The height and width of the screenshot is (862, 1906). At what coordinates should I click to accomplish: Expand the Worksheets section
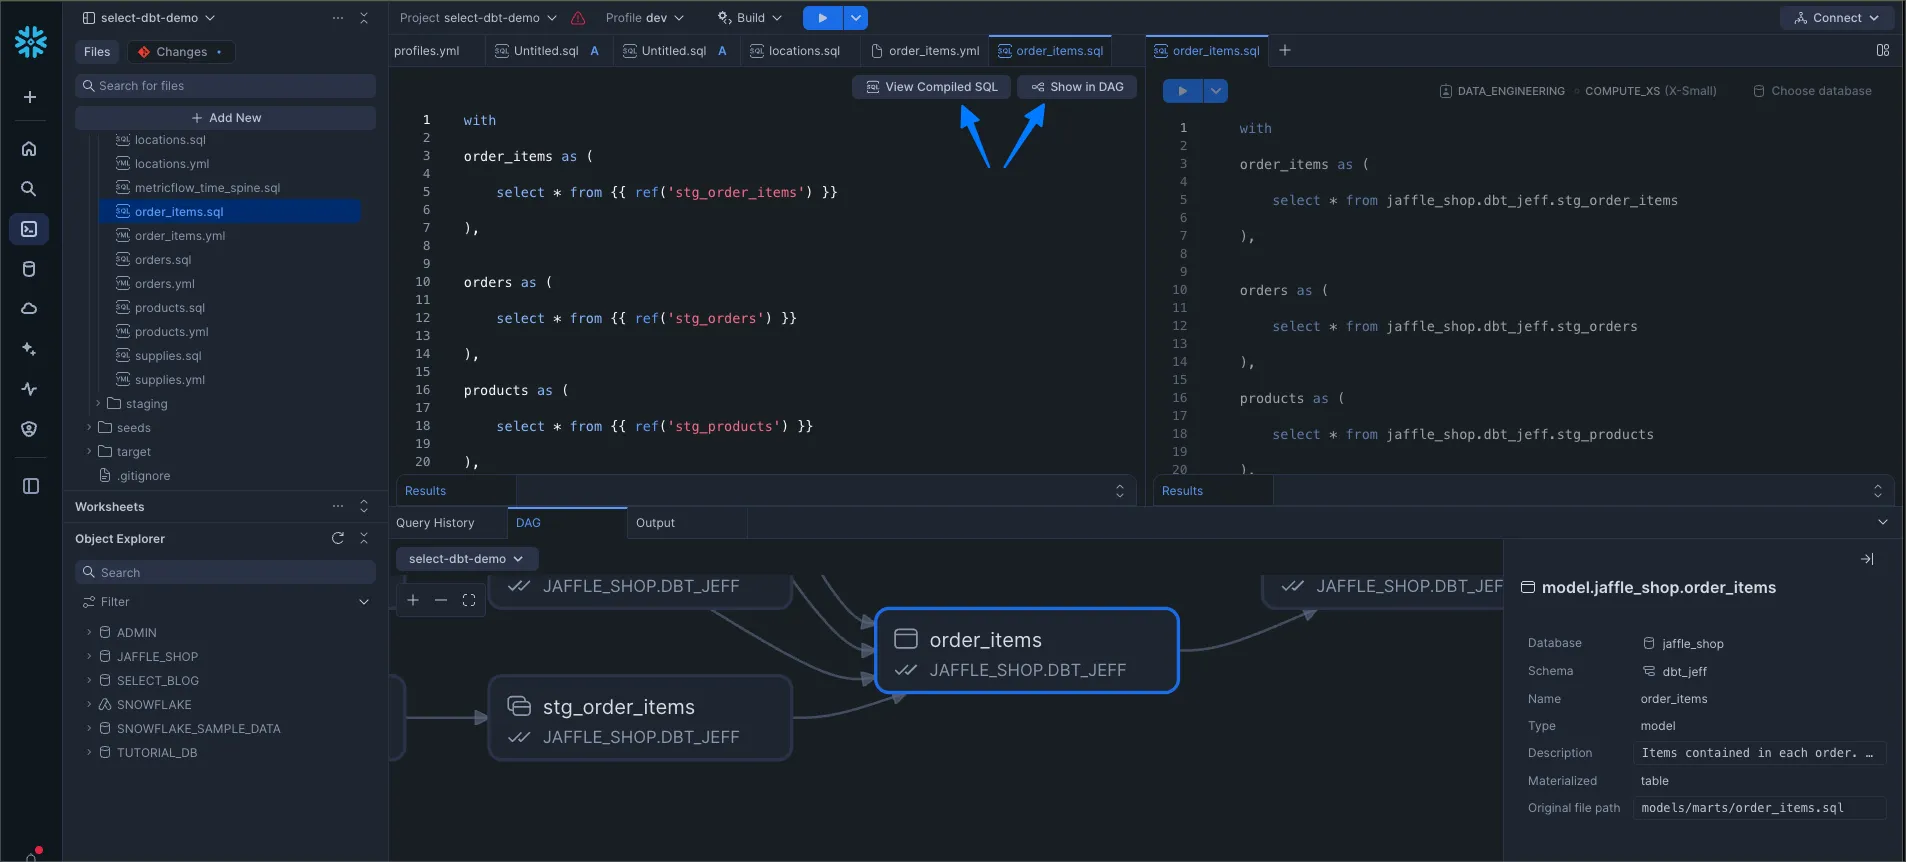pos(364,507)
